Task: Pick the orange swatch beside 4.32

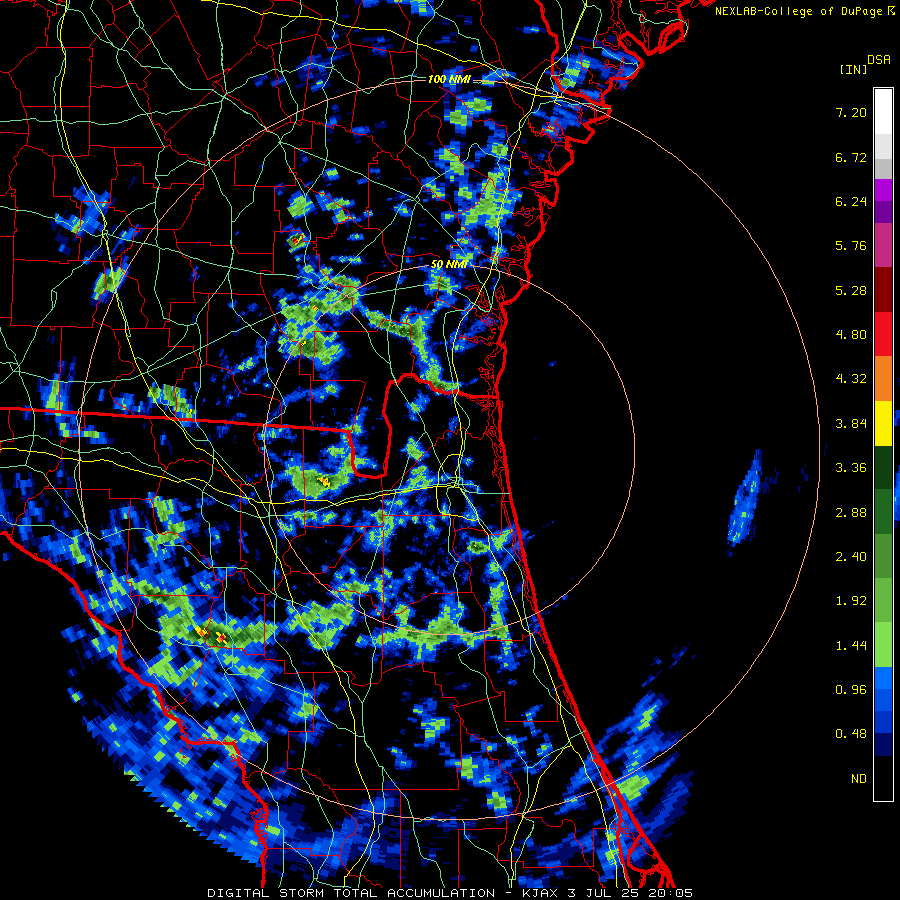Action: coord(883,379)
